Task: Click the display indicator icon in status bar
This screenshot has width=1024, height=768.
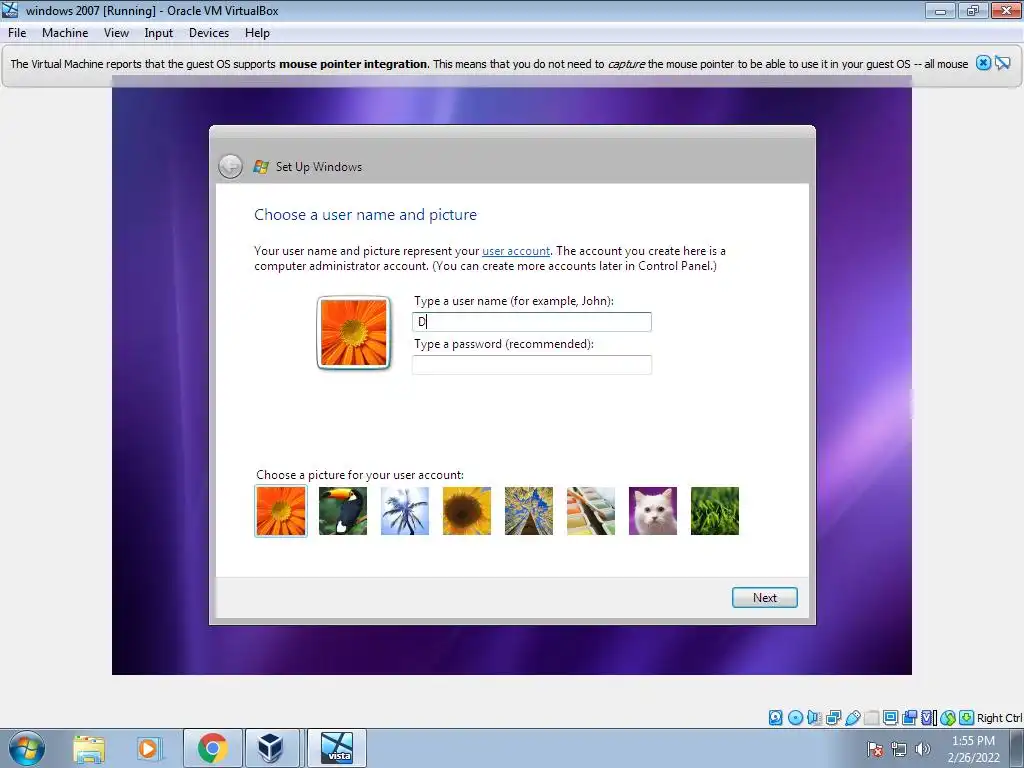Action: pos(890,718)
